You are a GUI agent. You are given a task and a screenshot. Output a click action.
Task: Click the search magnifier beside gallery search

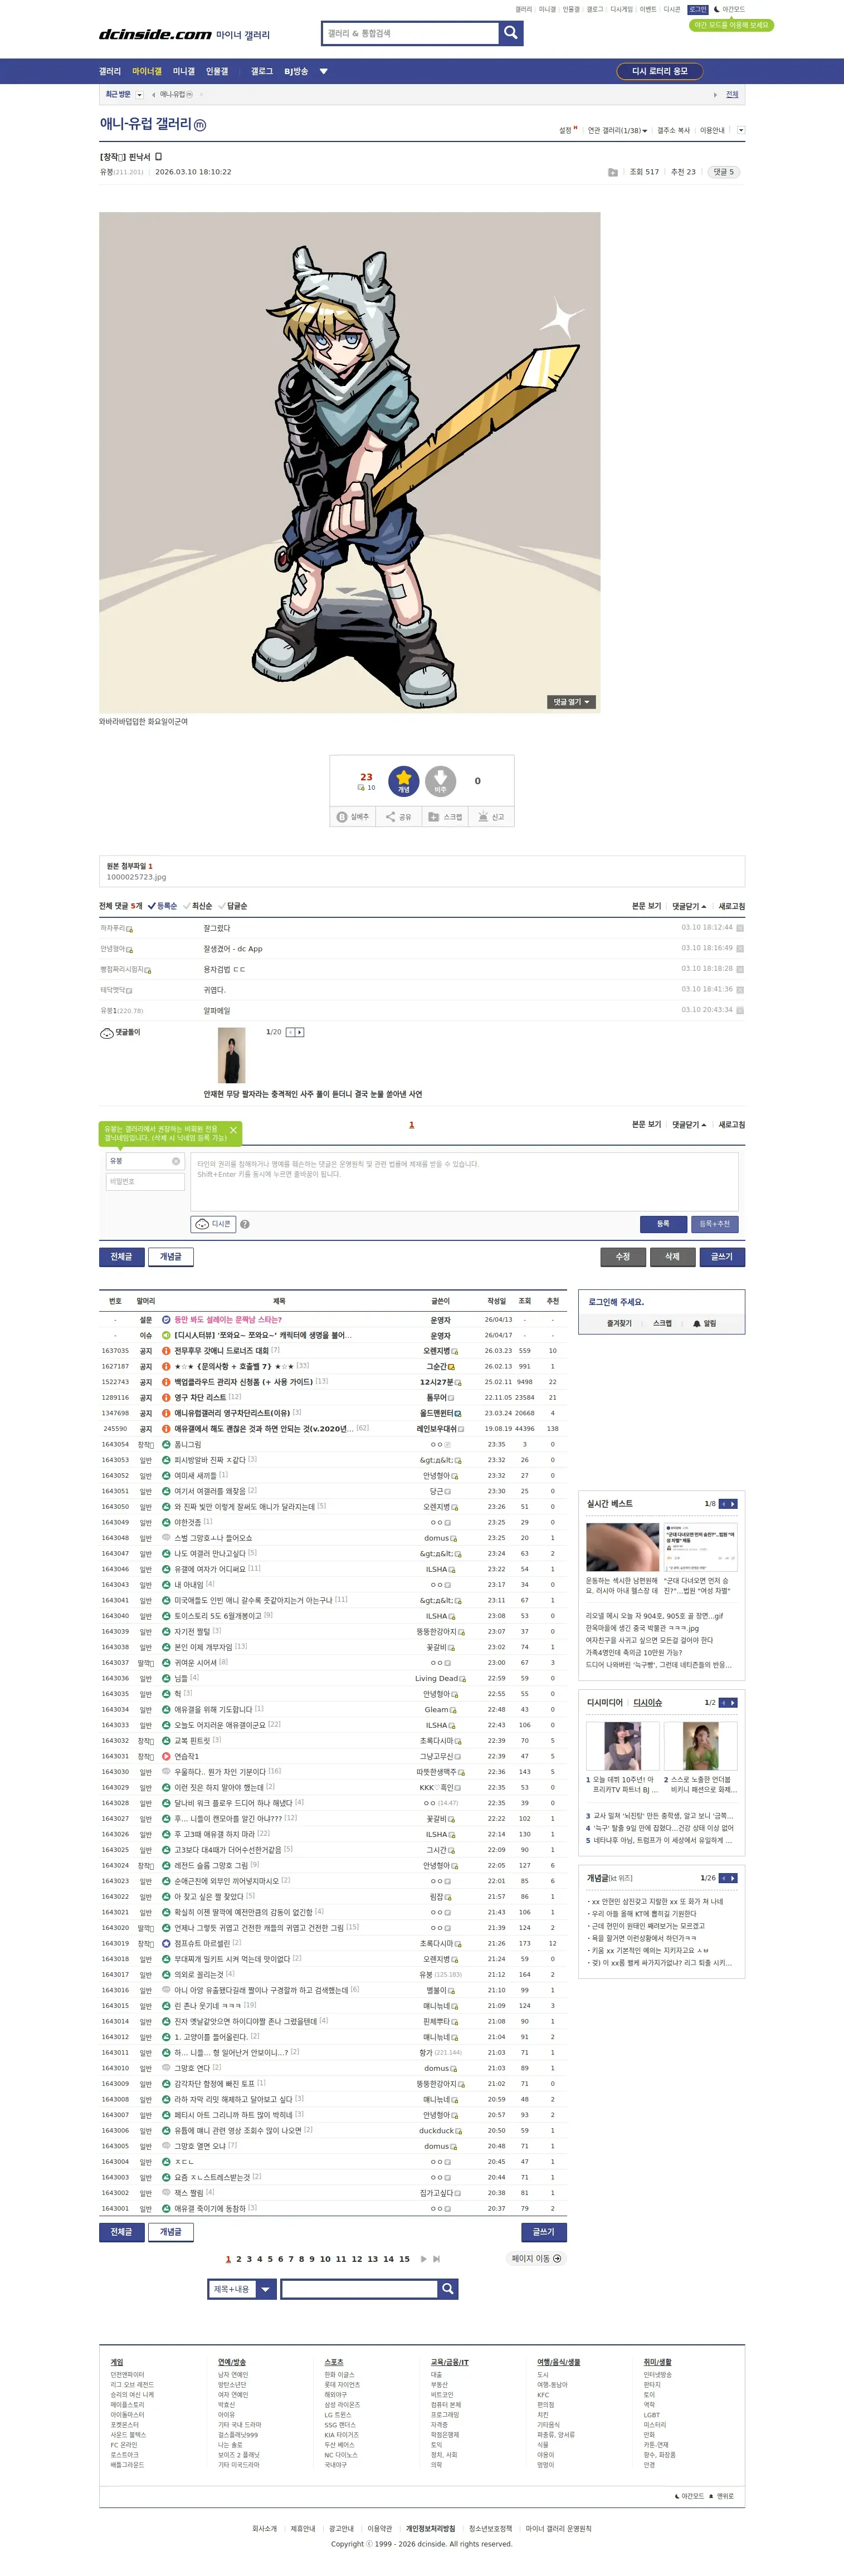pyautogui.click(x=511, y=33)
